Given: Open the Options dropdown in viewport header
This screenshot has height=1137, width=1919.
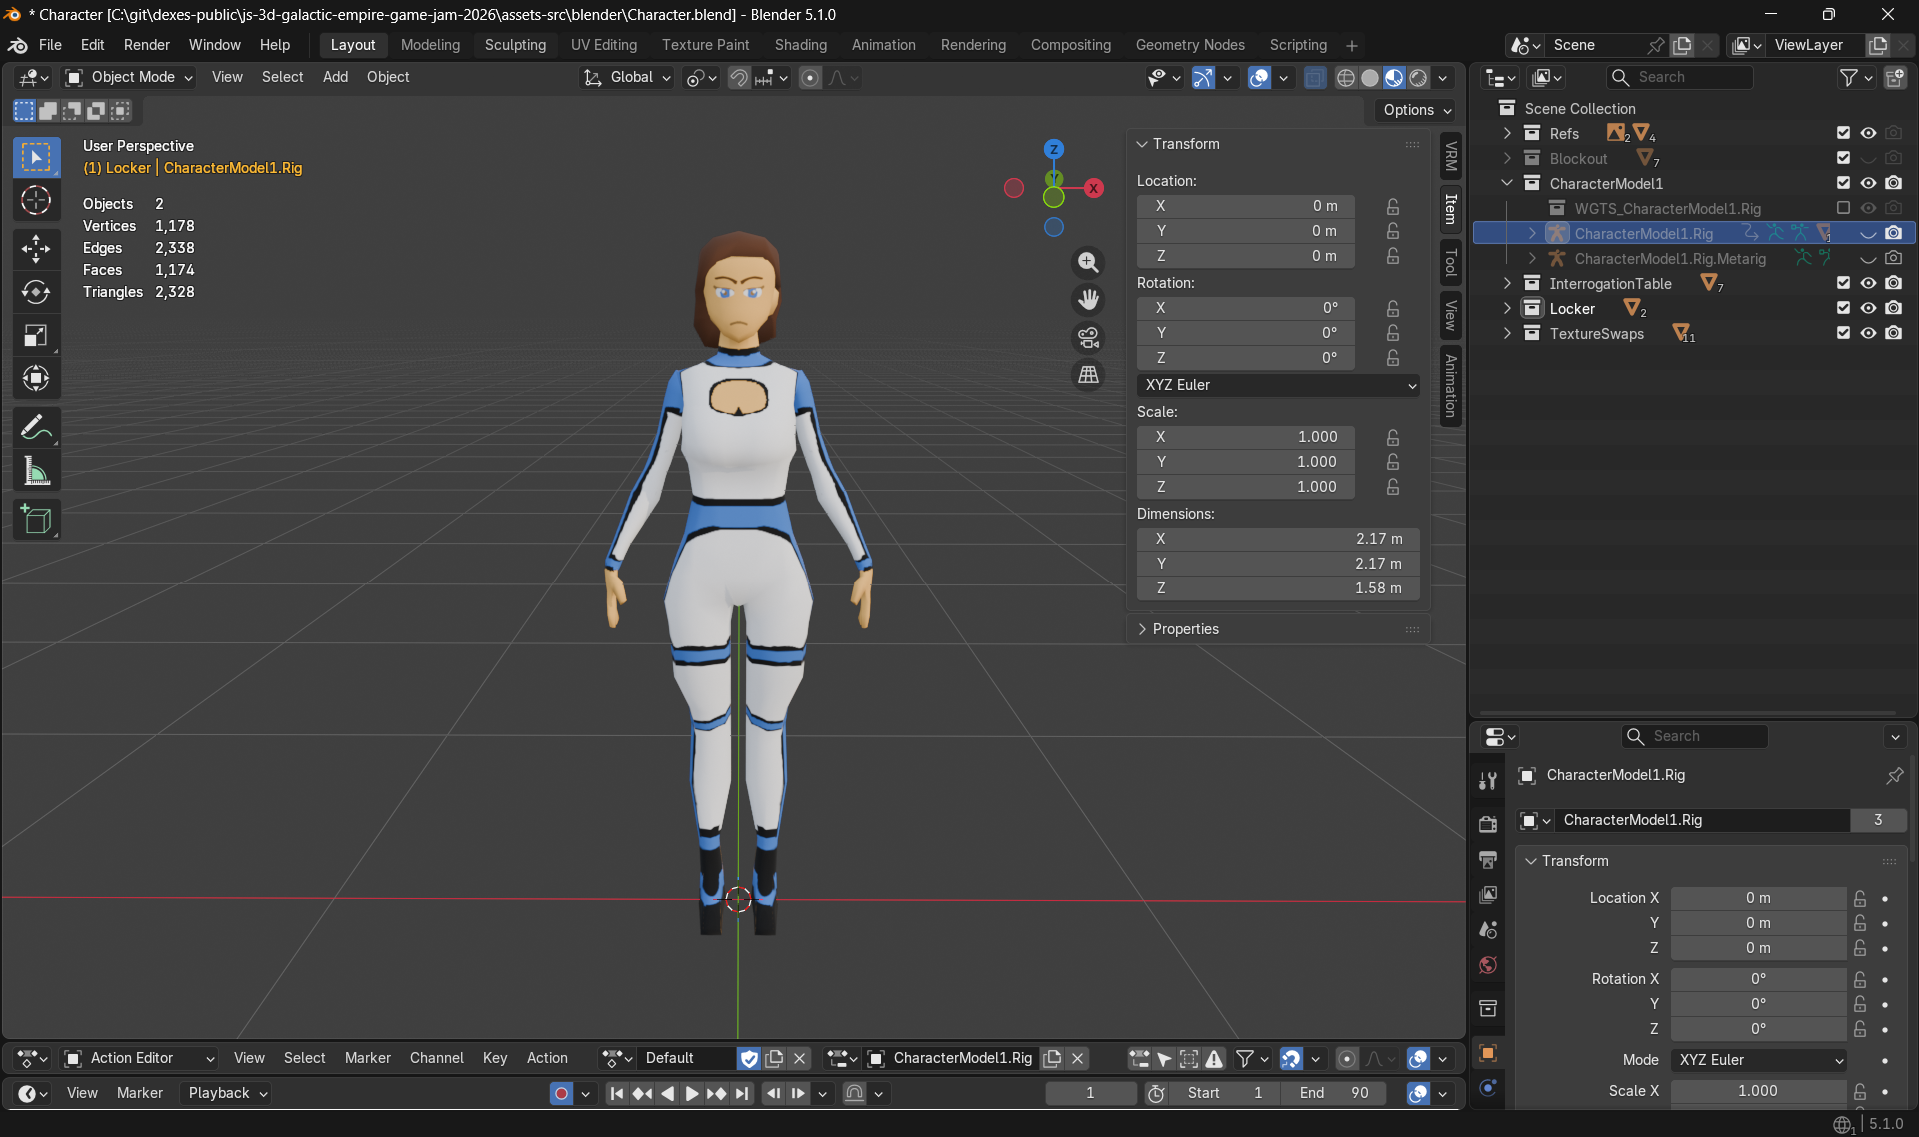Looking at the screenshot, I should (1414, 110).
